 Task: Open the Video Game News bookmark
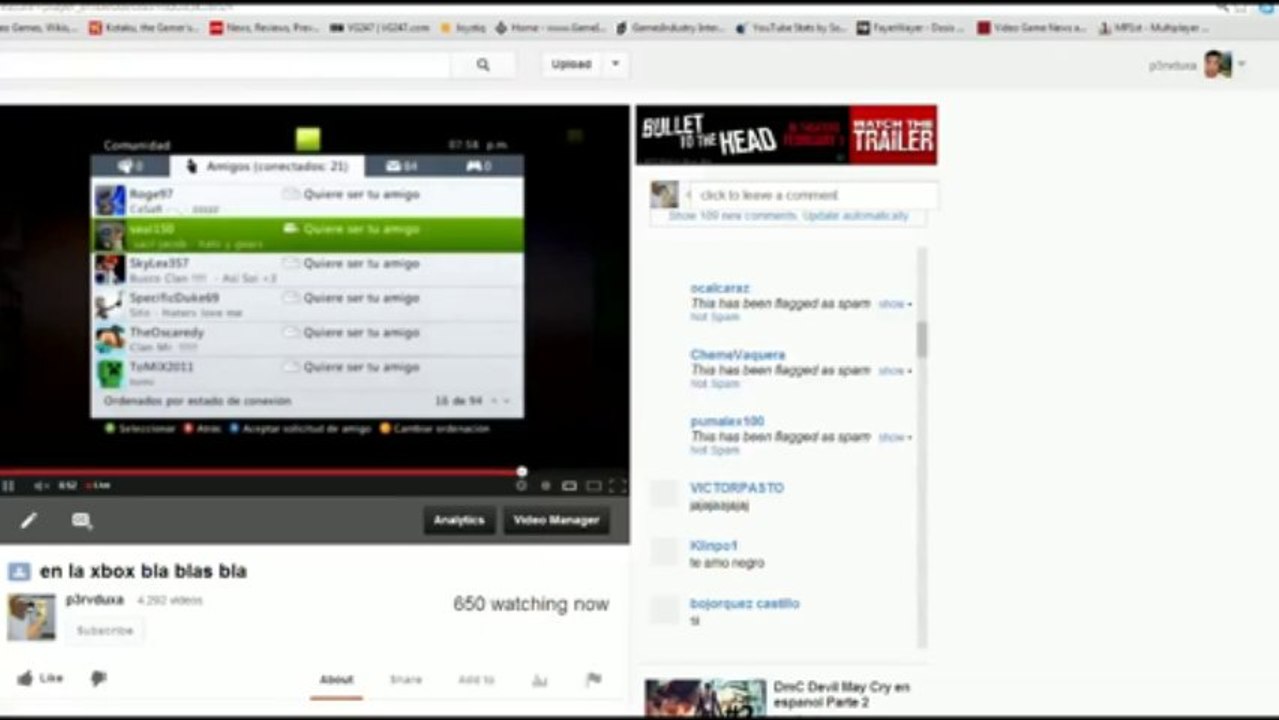(x=1030, y=28)
